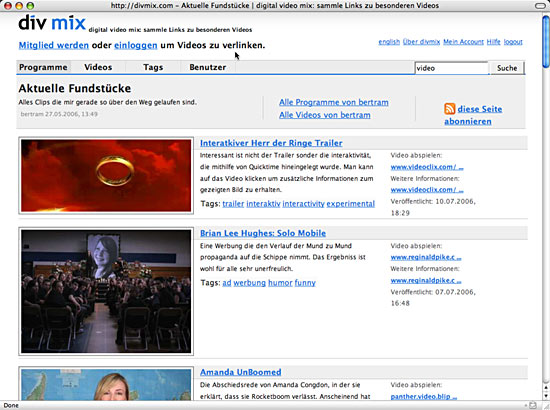Screen dimensions: 550x410
Task: Click the 'interactivity' tag
Action: (303, 204)
